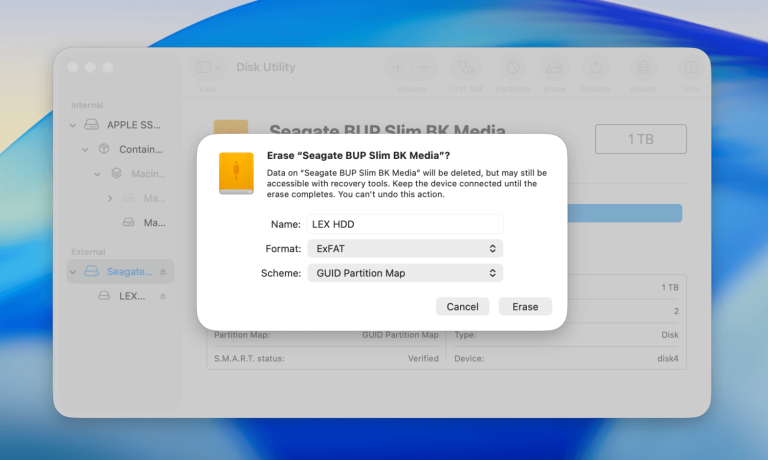
Task: Click the remove Volume minus icon
Action: [424, 67]
